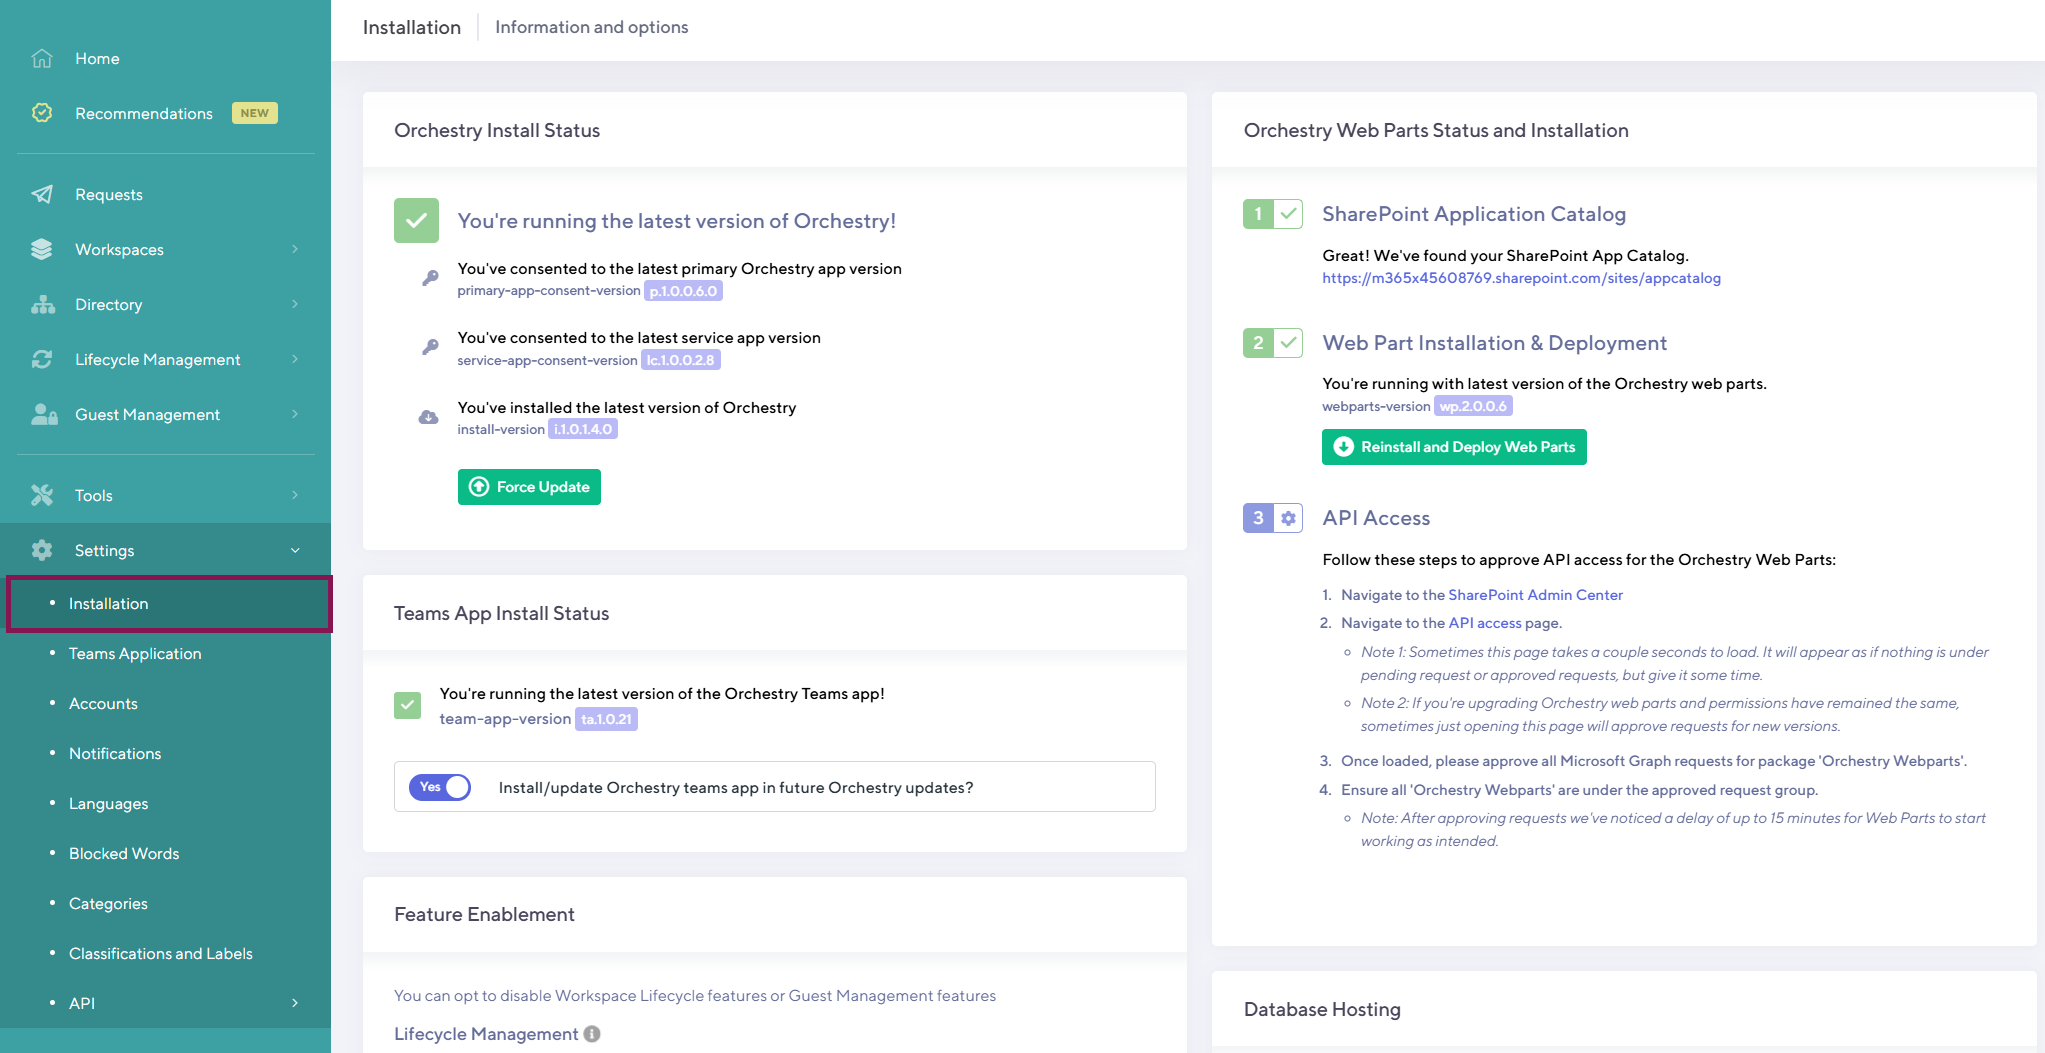Image resolution: width=2045 pixels, height=1053 pixels.
Task: Click the Feature Enablement heading
Action: [484, 914]
